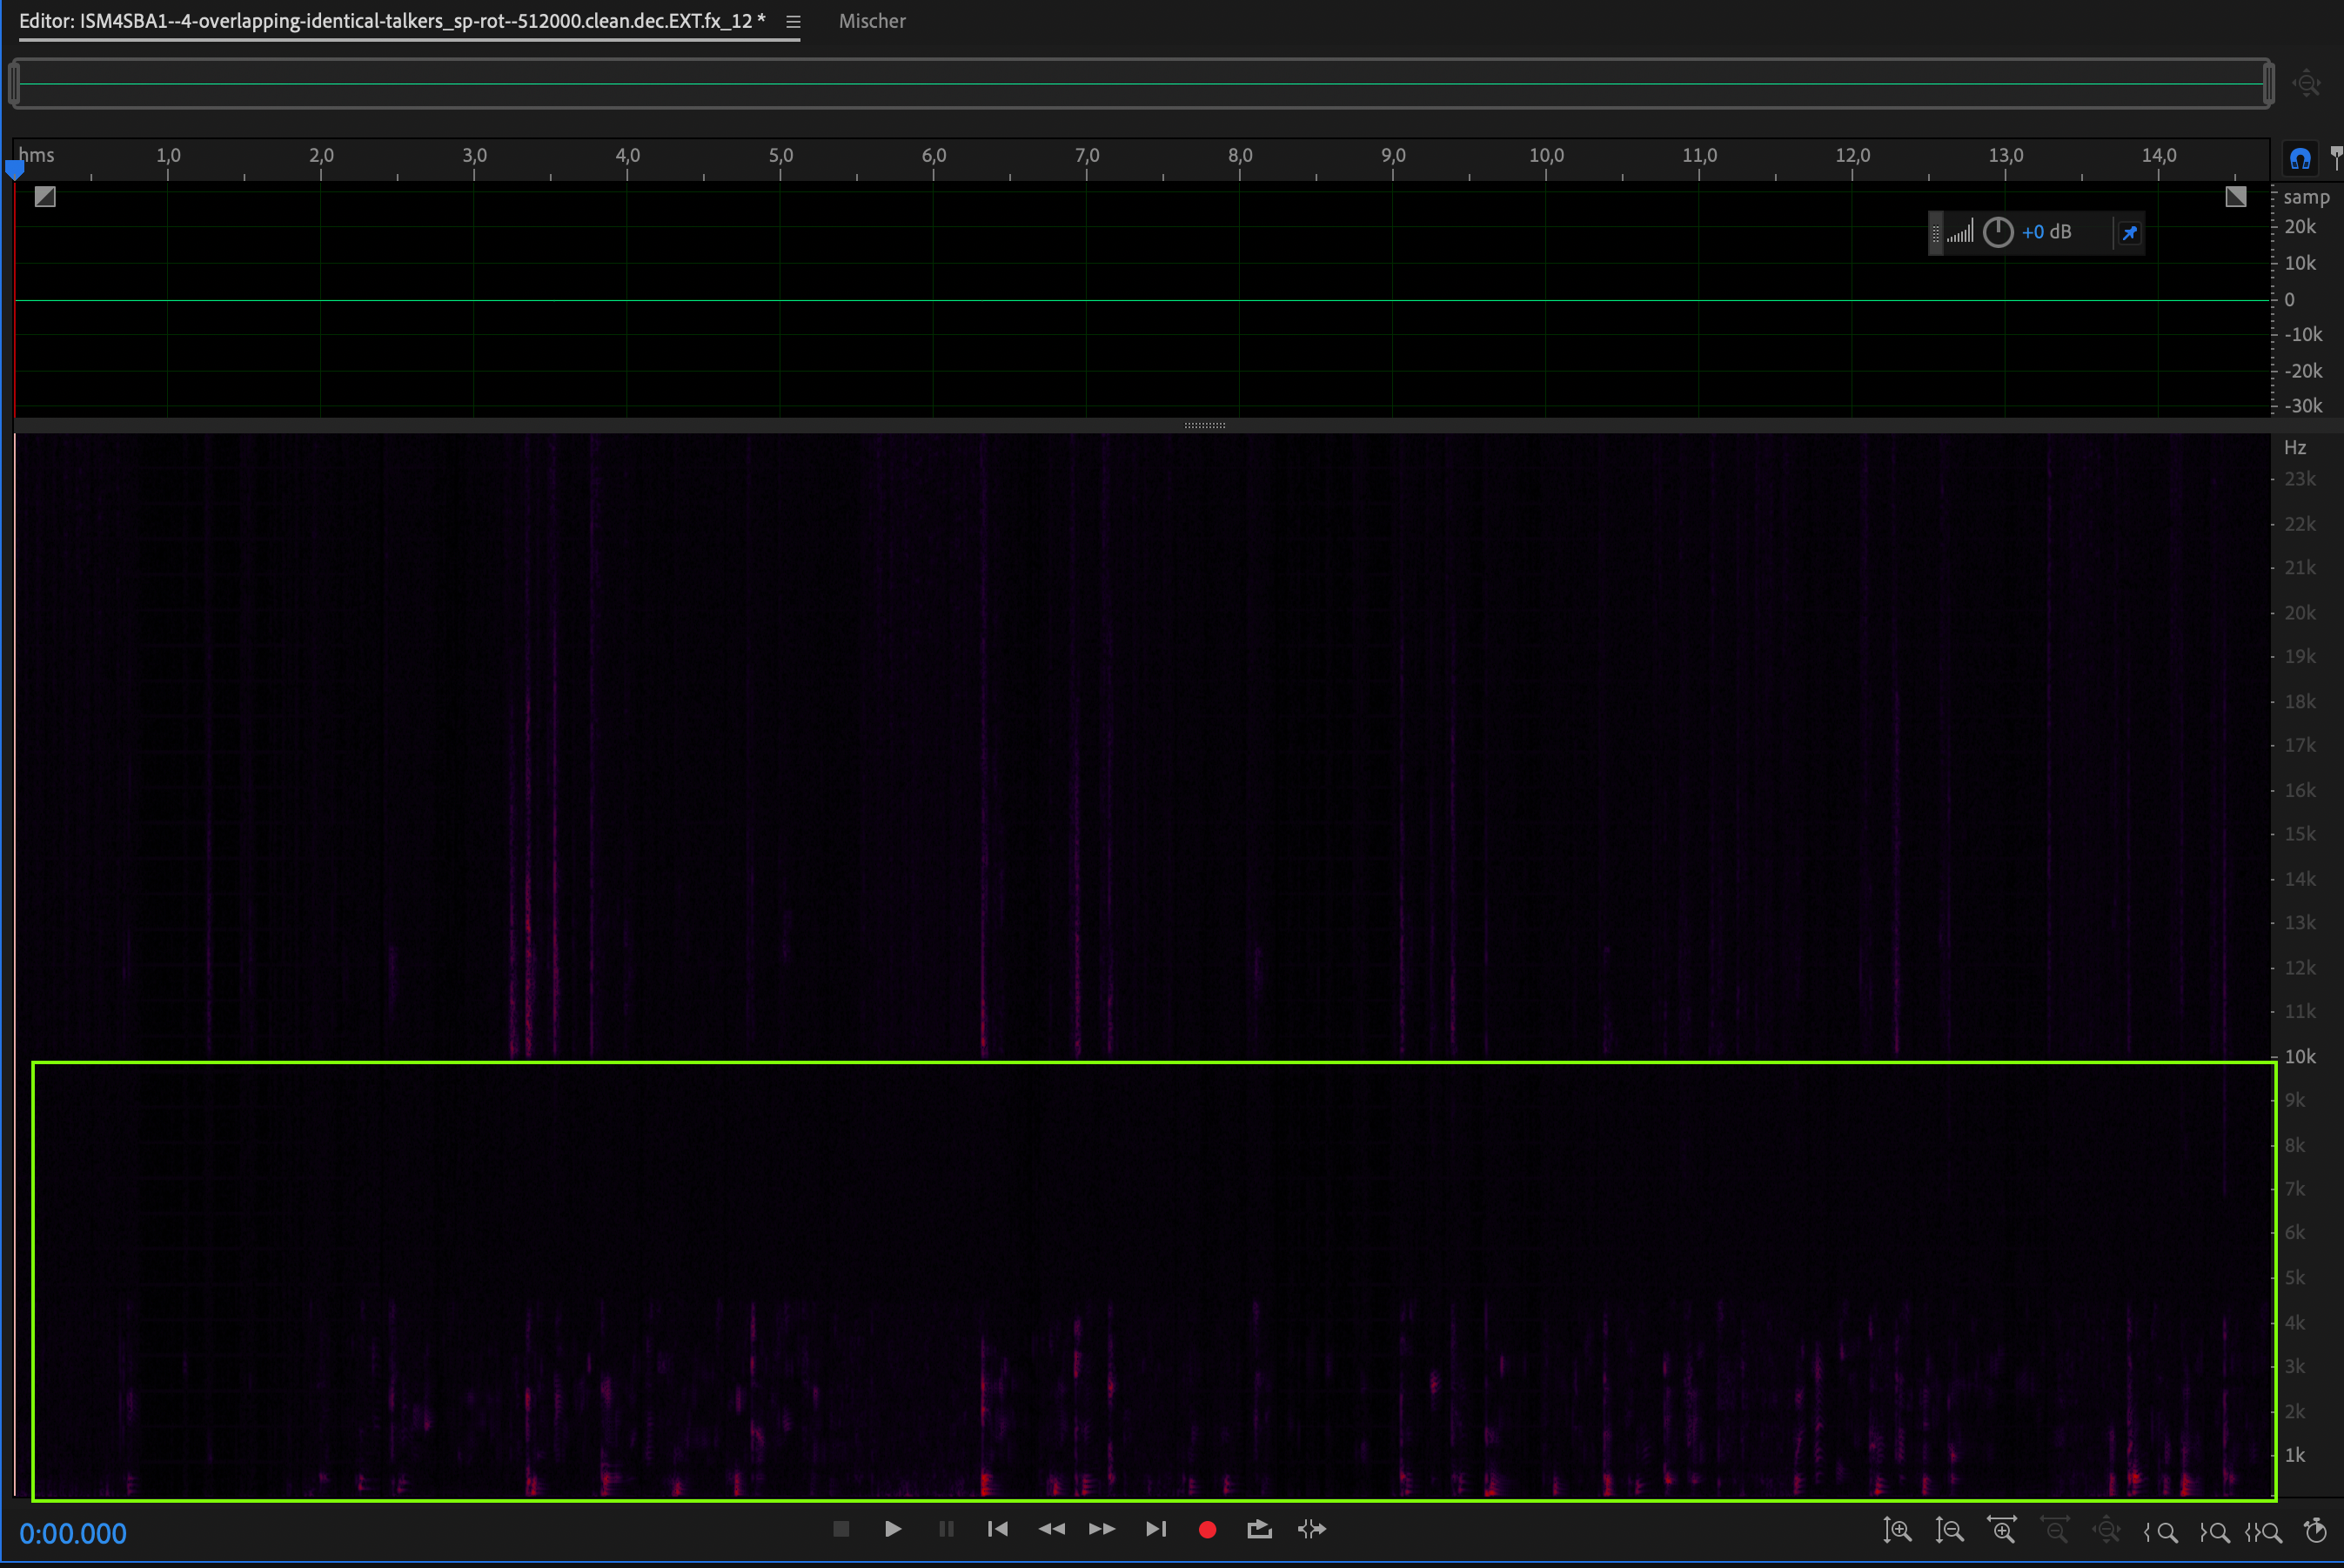This screenshot has width=2344, height=1568.
Task: Zoom to the whole selection
Action: [2264, 1531]
